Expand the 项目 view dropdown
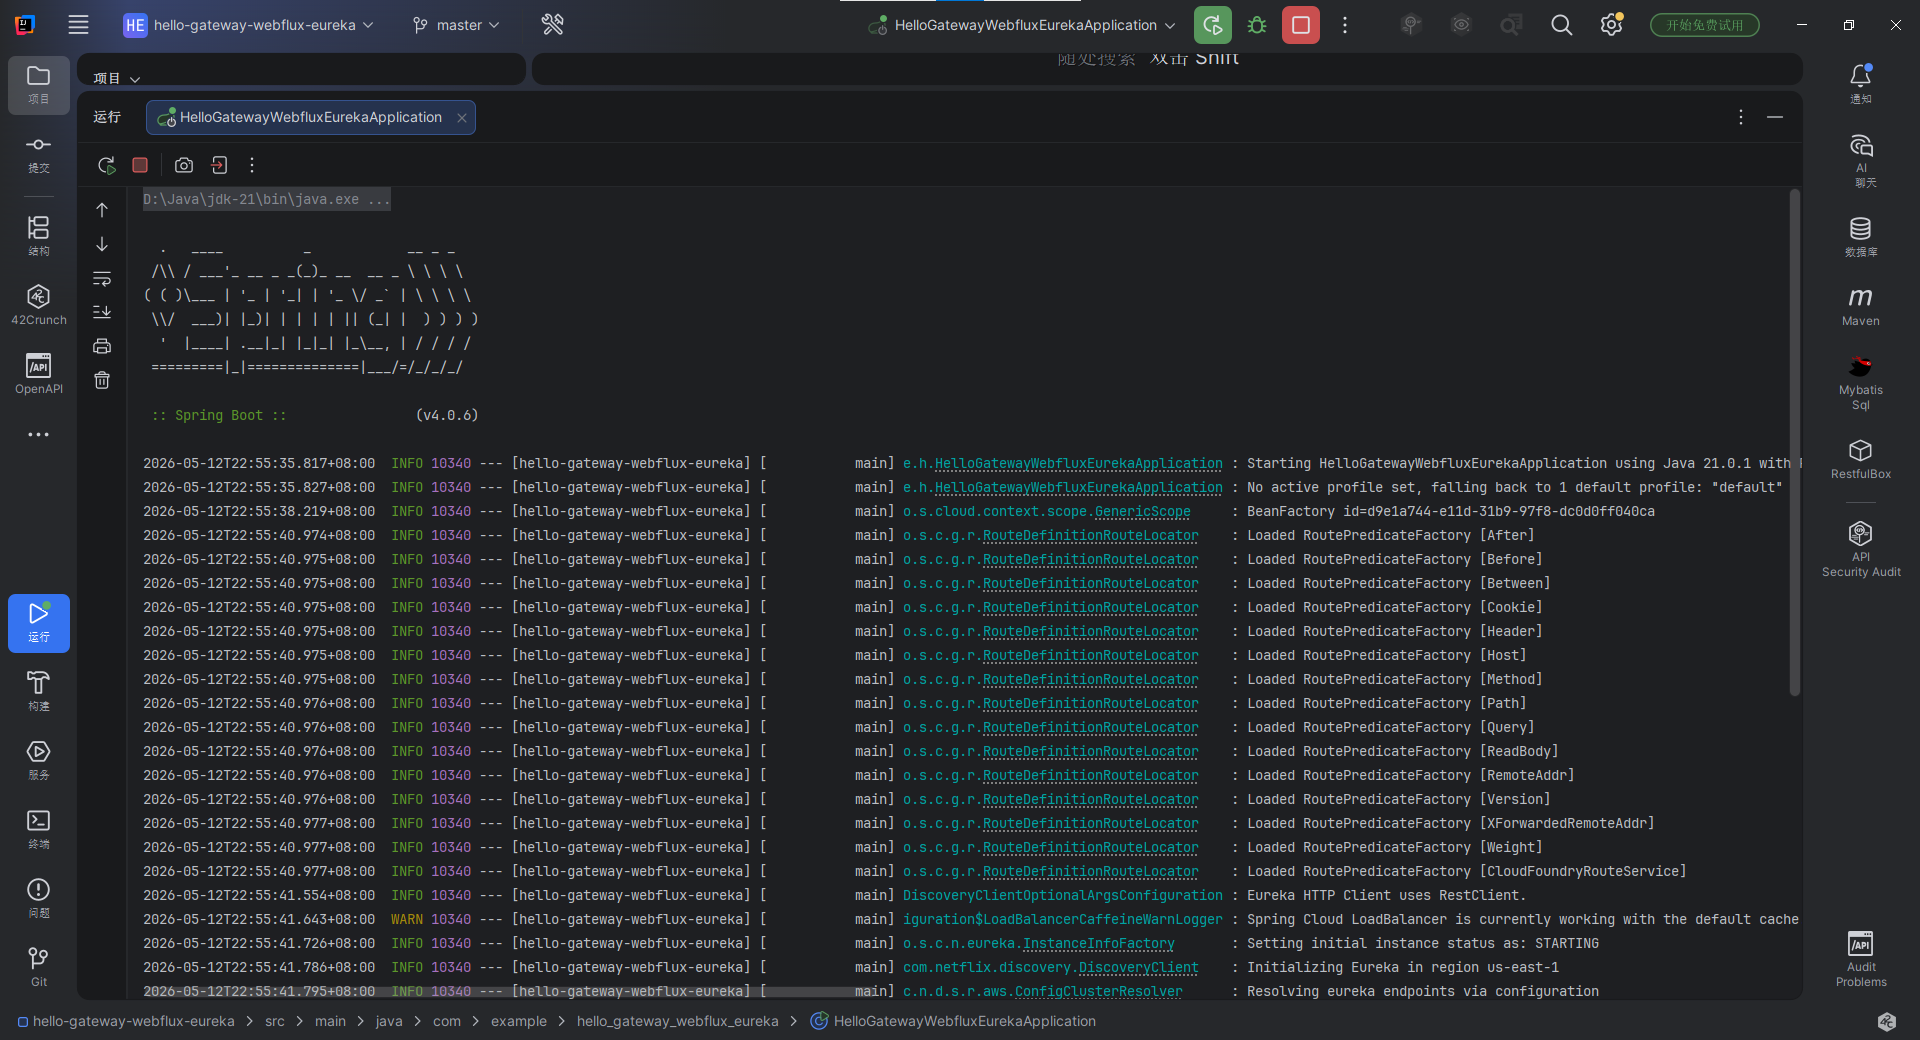 click(x=117, y=78)
